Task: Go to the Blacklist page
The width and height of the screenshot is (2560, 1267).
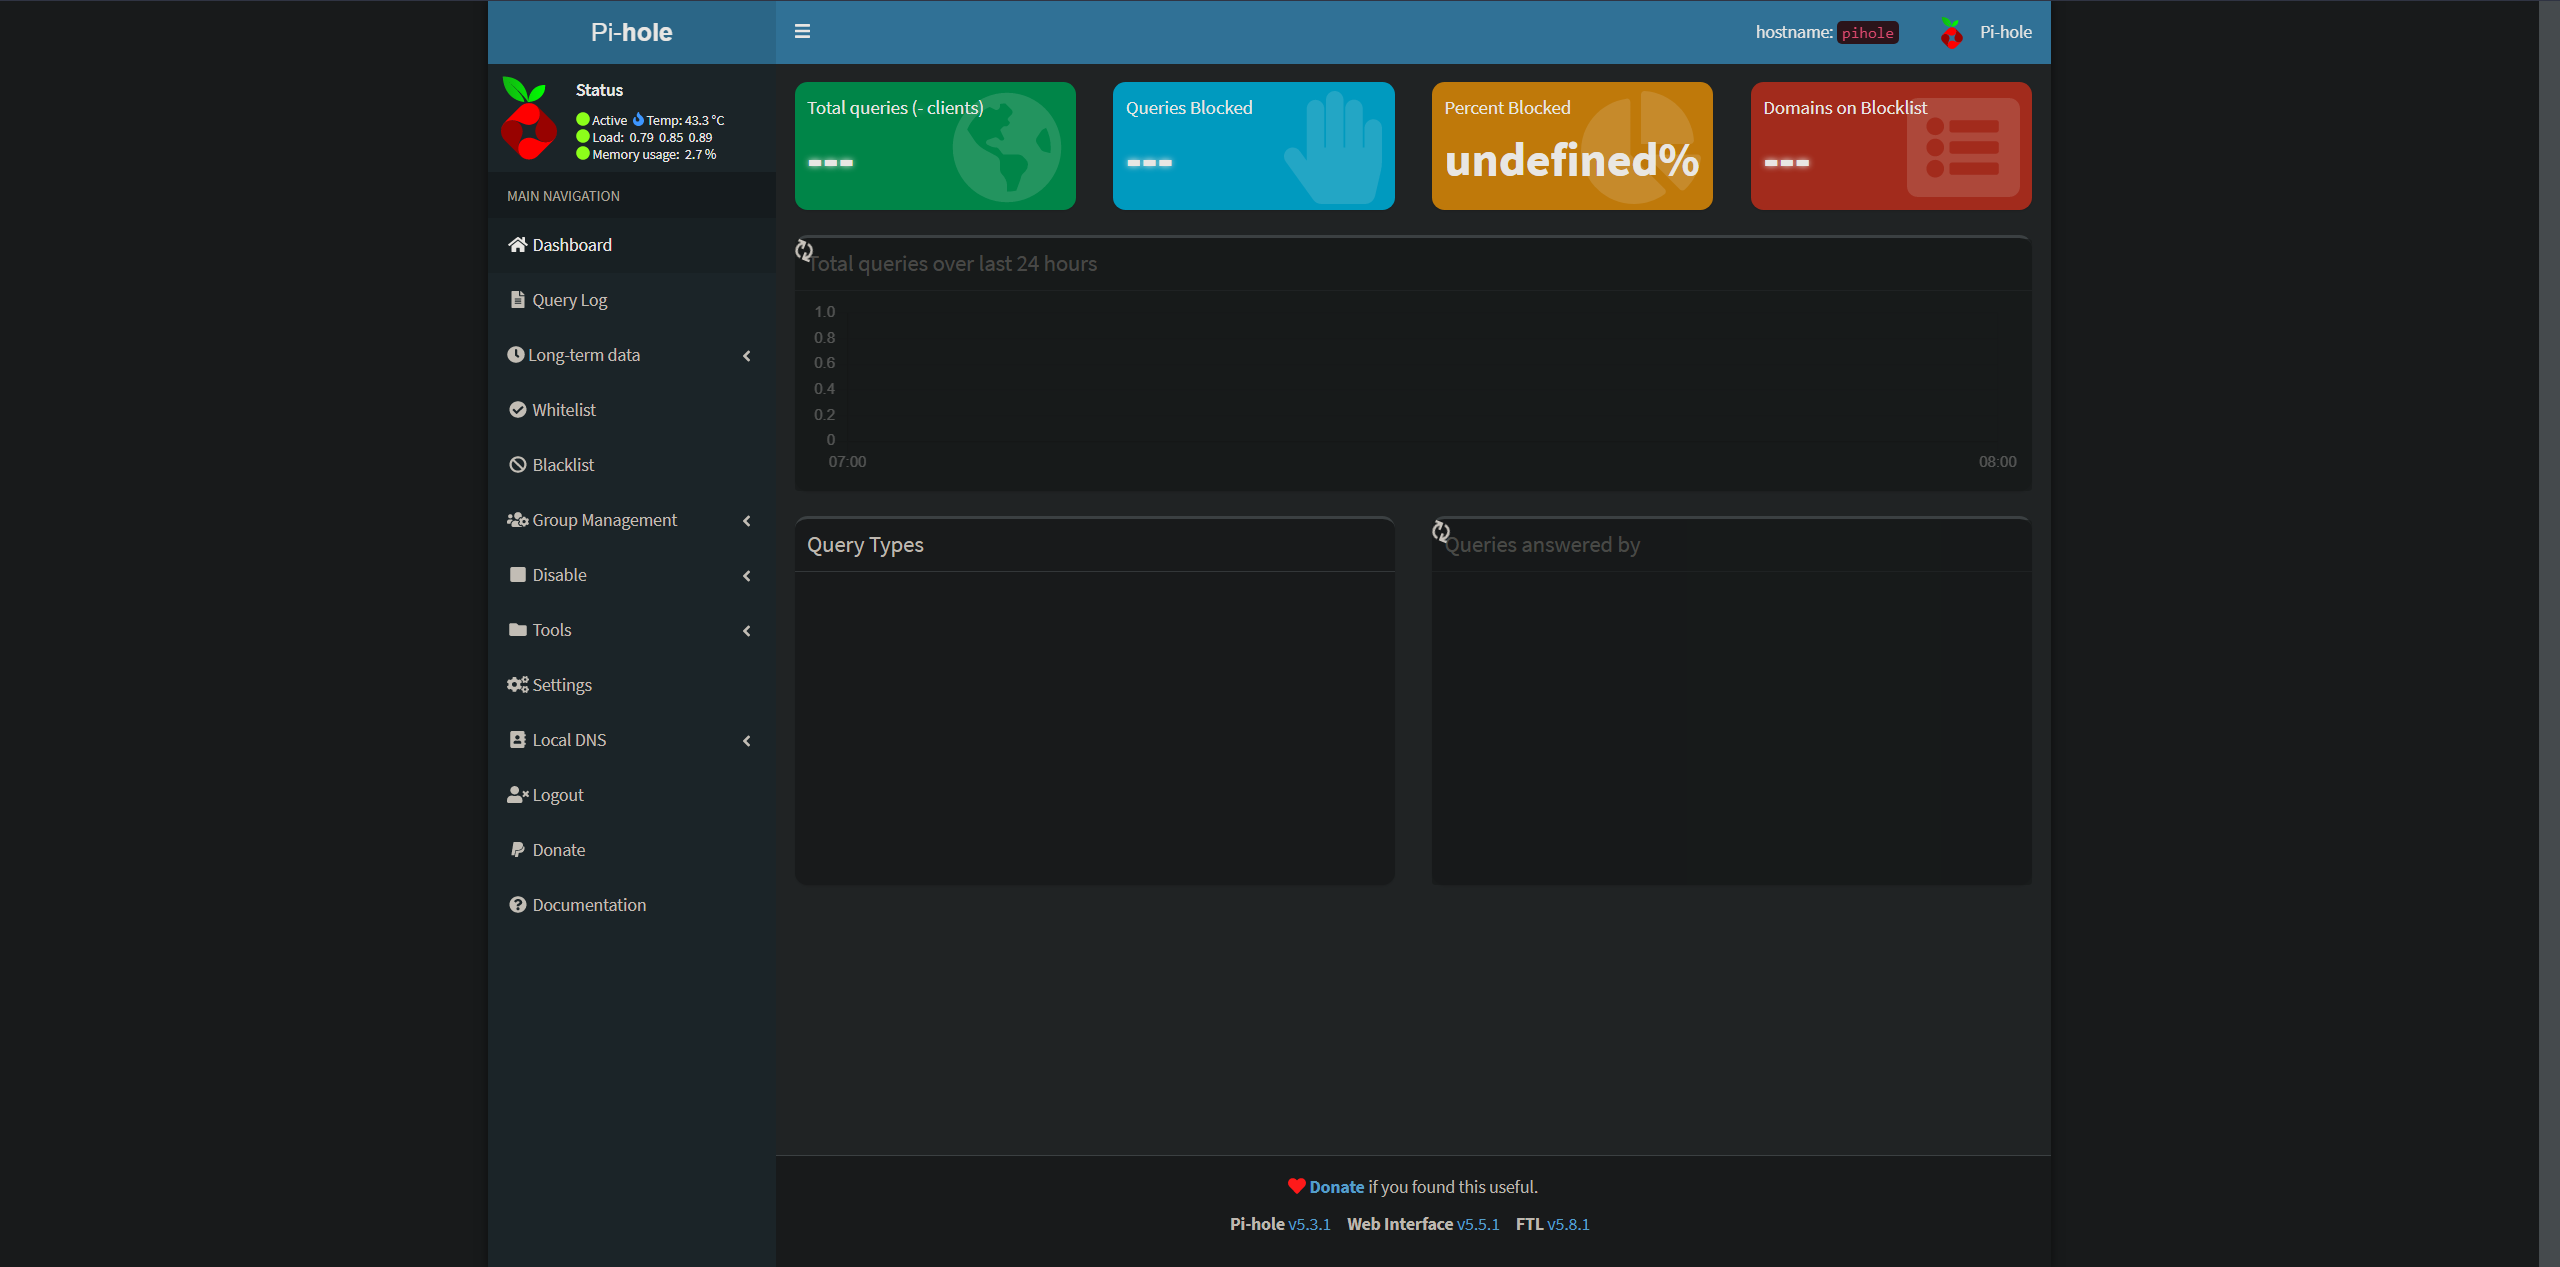Action: coord(632,465)
